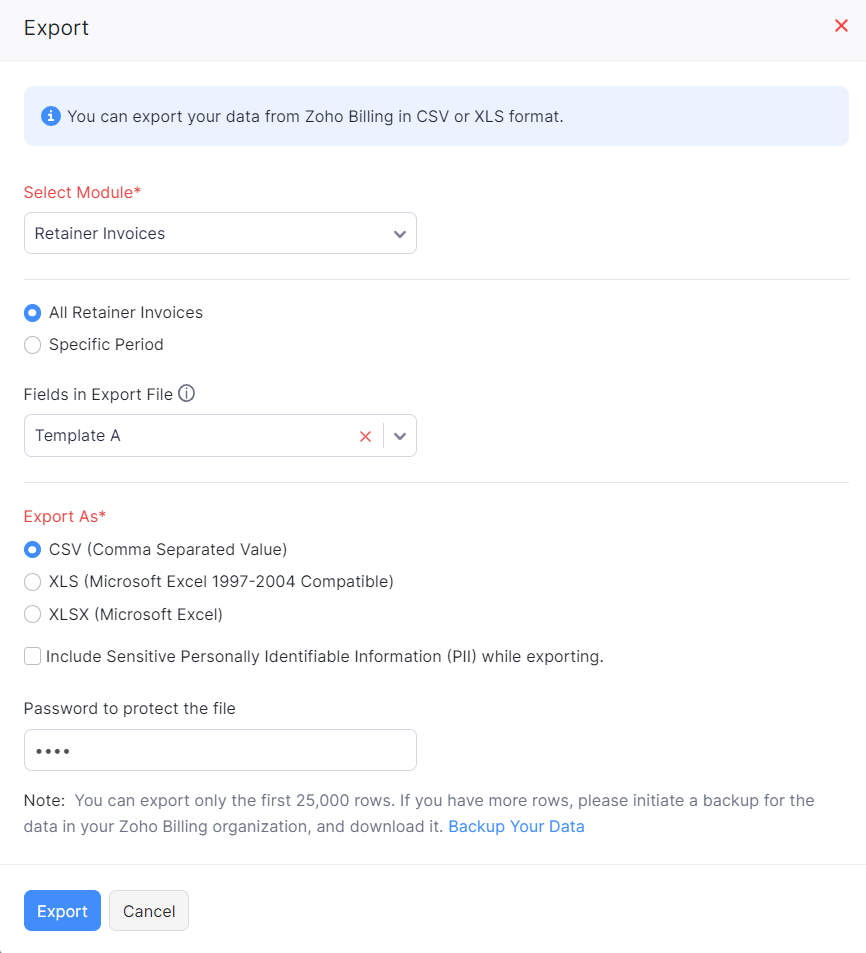The height and width of the screenshot is (953, 866).
Task: Expand the Template A fields dropdown
Action: pos(399,436)
